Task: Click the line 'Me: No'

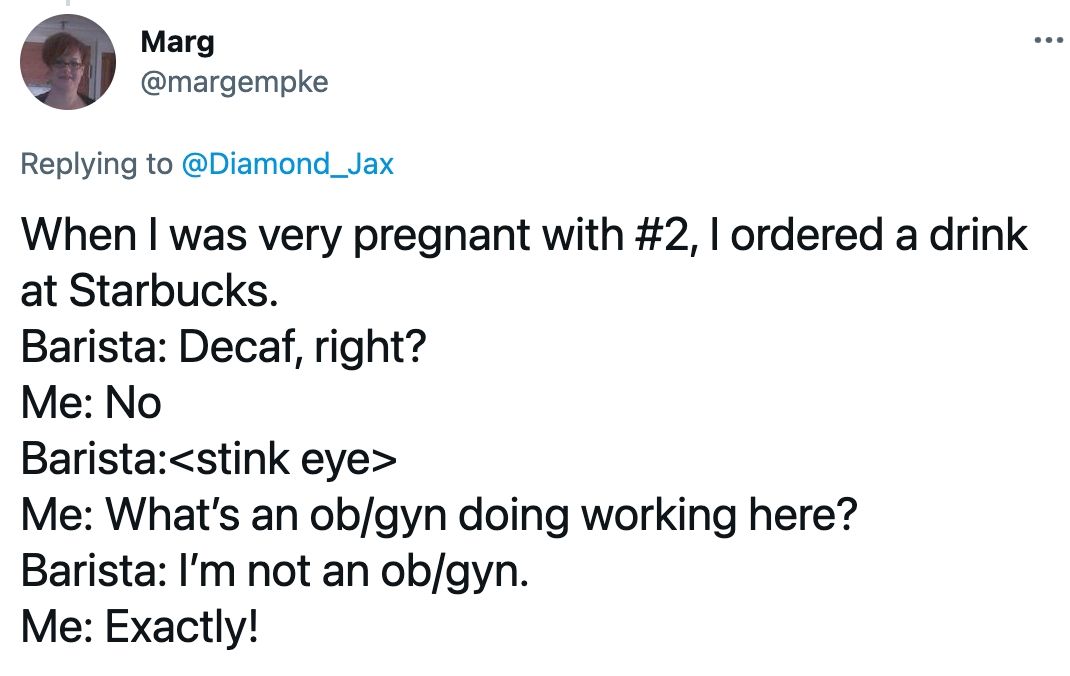Action: (x=91, y=403)
